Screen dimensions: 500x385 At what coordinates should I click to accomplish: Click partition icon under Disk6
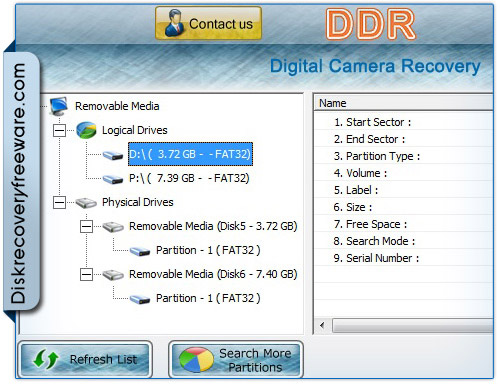[x=140, y=299]
